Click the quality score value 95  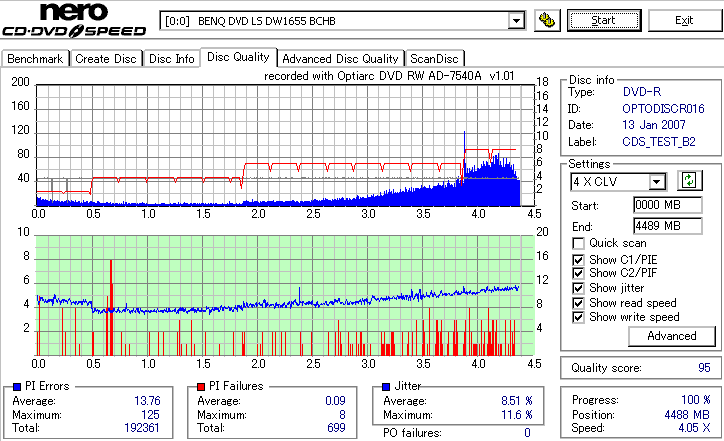coord(704,368)
